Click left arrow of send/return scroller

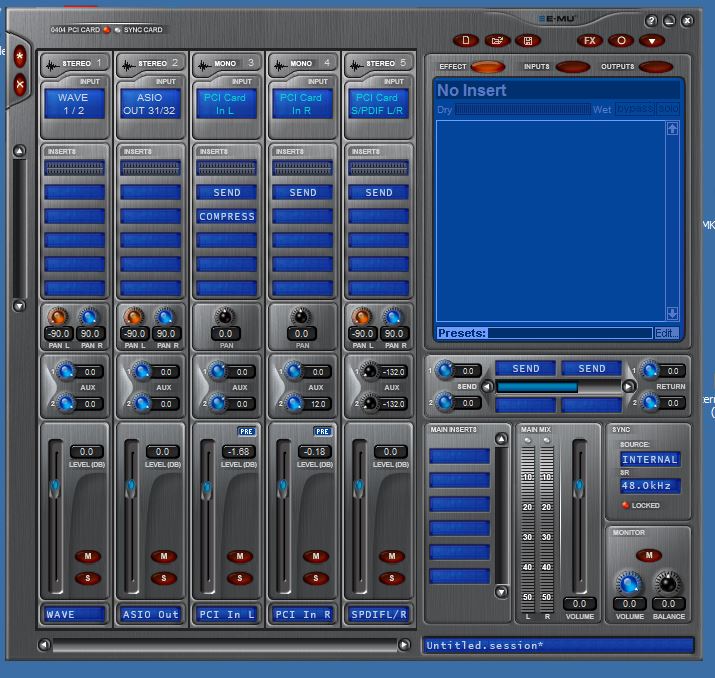point(487,387)
